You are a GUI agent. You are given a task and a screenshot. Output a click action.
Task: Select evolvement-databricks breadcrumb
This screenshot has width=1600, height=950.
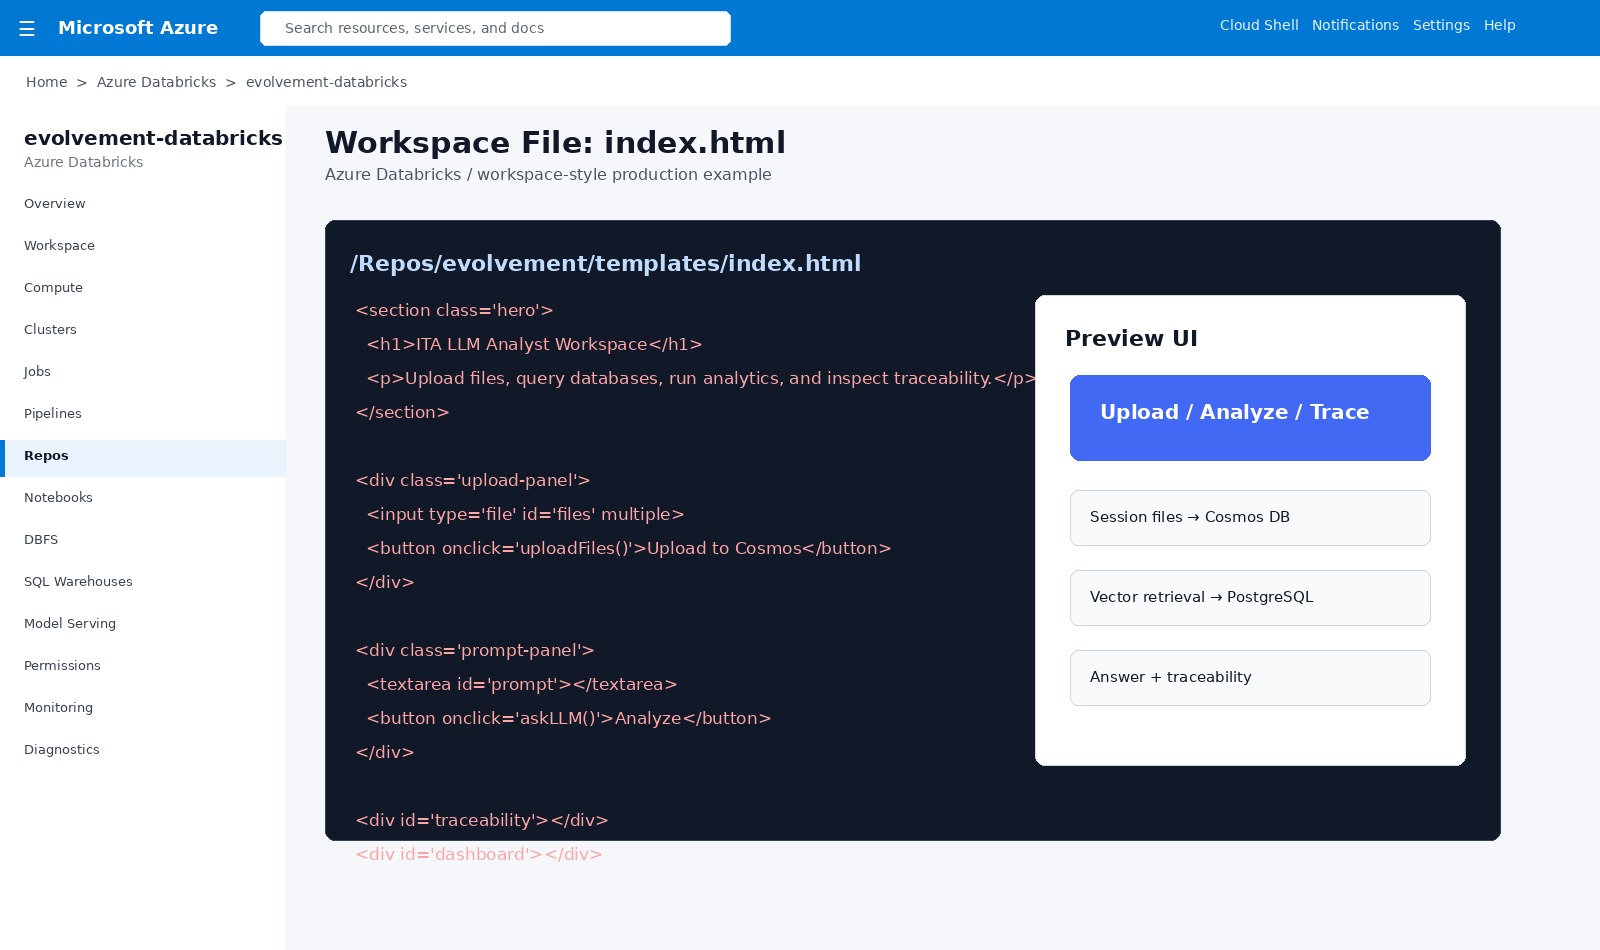[x=326, y=82]
